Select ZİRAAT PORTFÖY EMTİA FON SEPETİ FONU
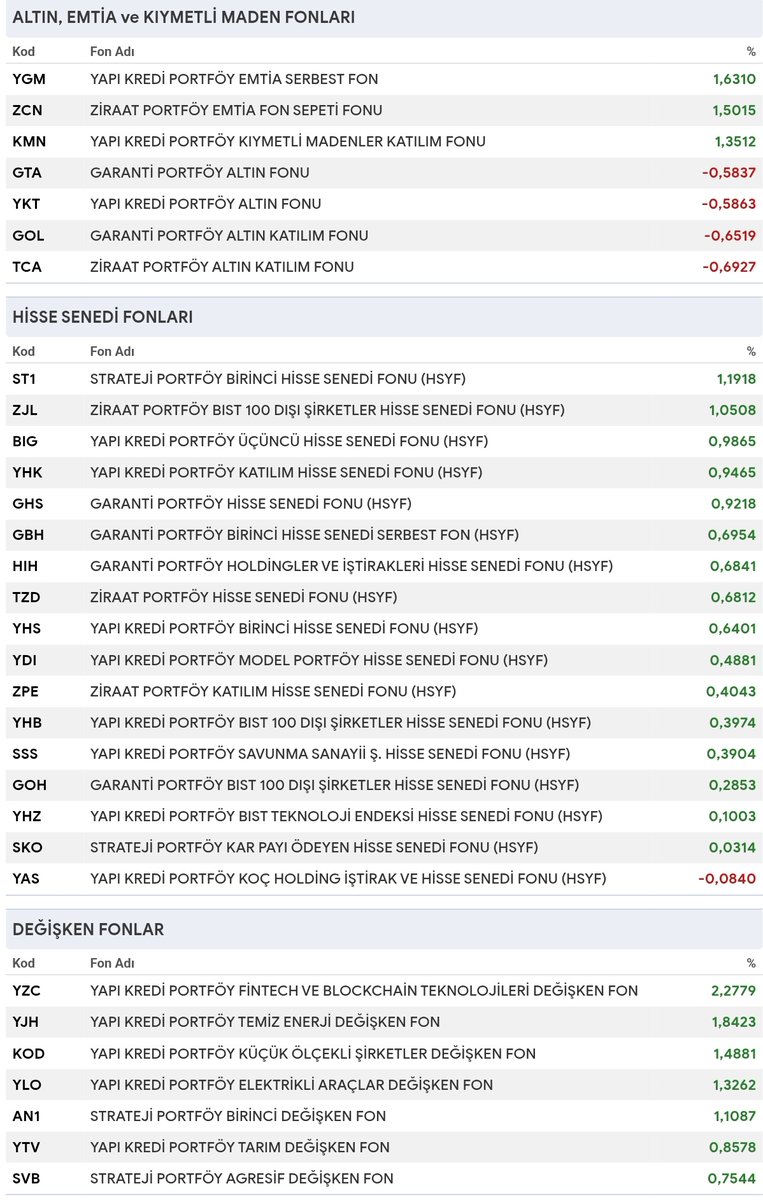The image size is (763, 1200). (x=236, y=110)
